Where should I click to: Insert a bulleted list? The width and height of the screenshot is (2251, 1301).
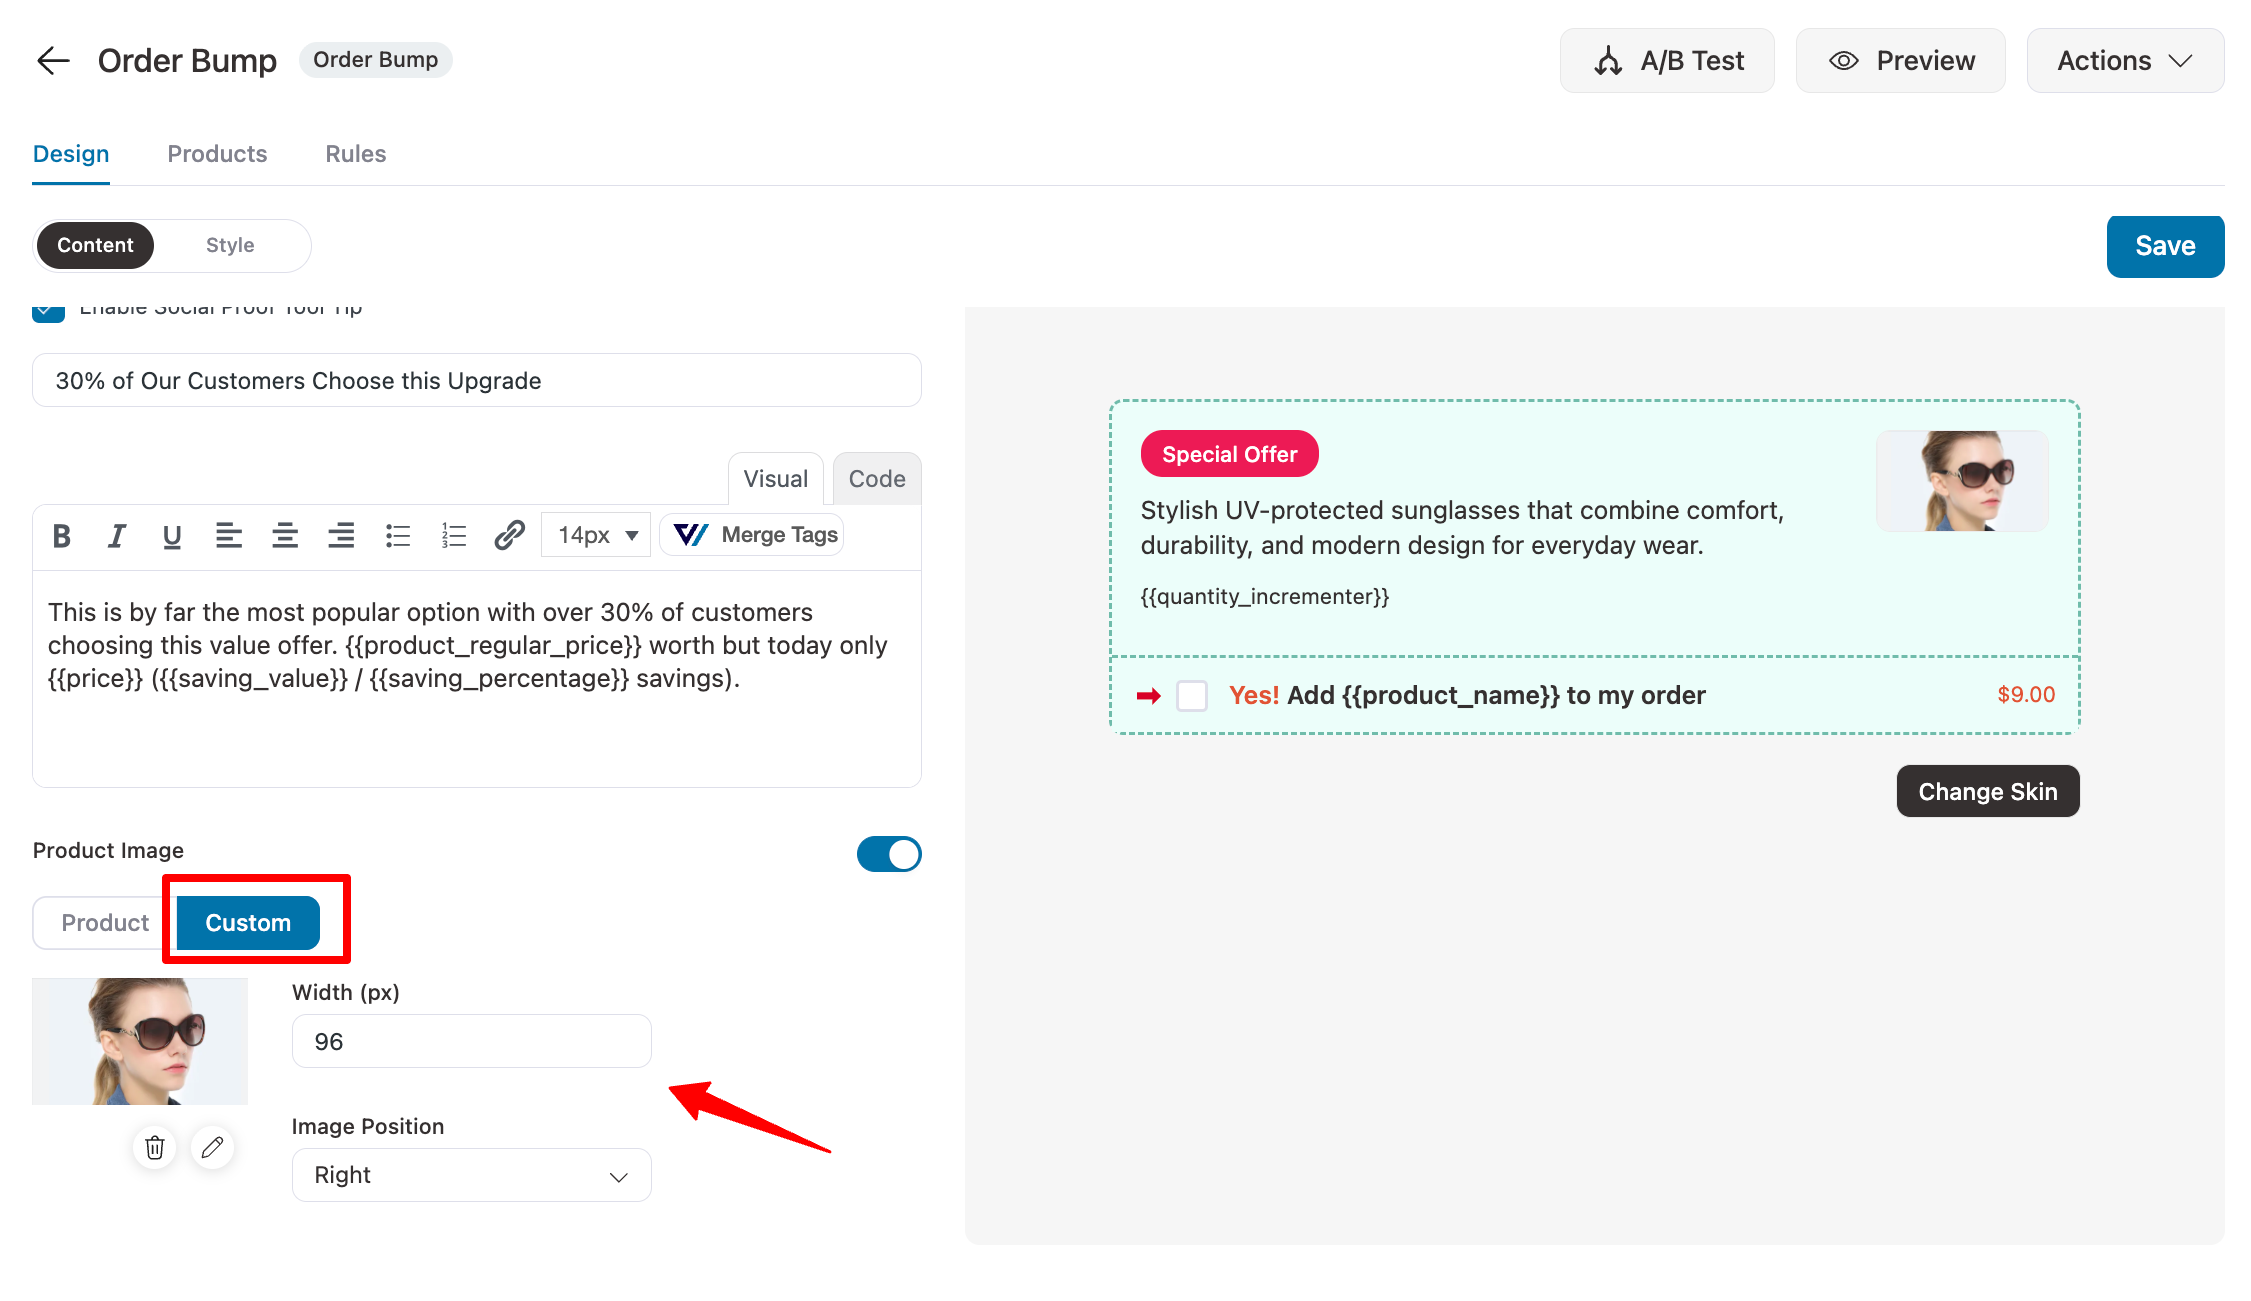coord(398,536)
